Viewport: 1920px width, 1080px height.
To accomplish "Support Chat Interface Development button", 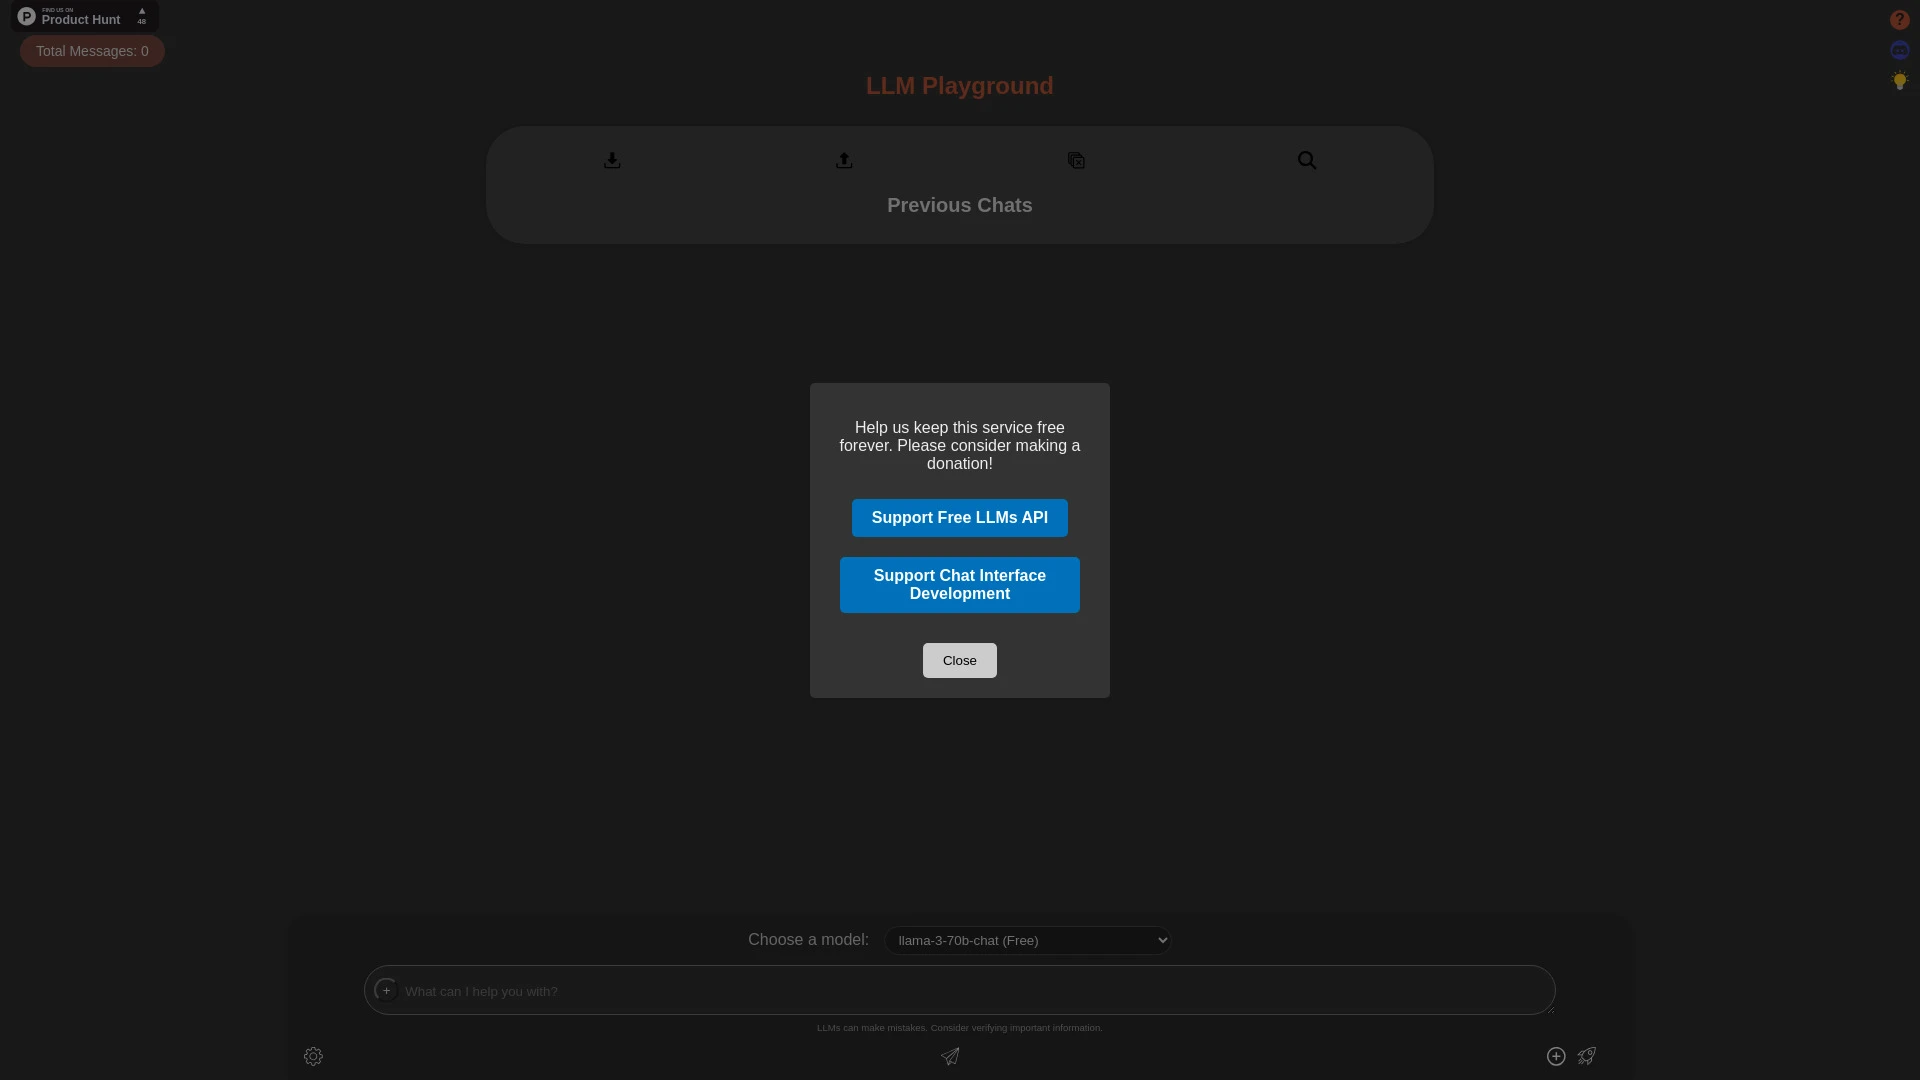I will (x=960, y=584).
